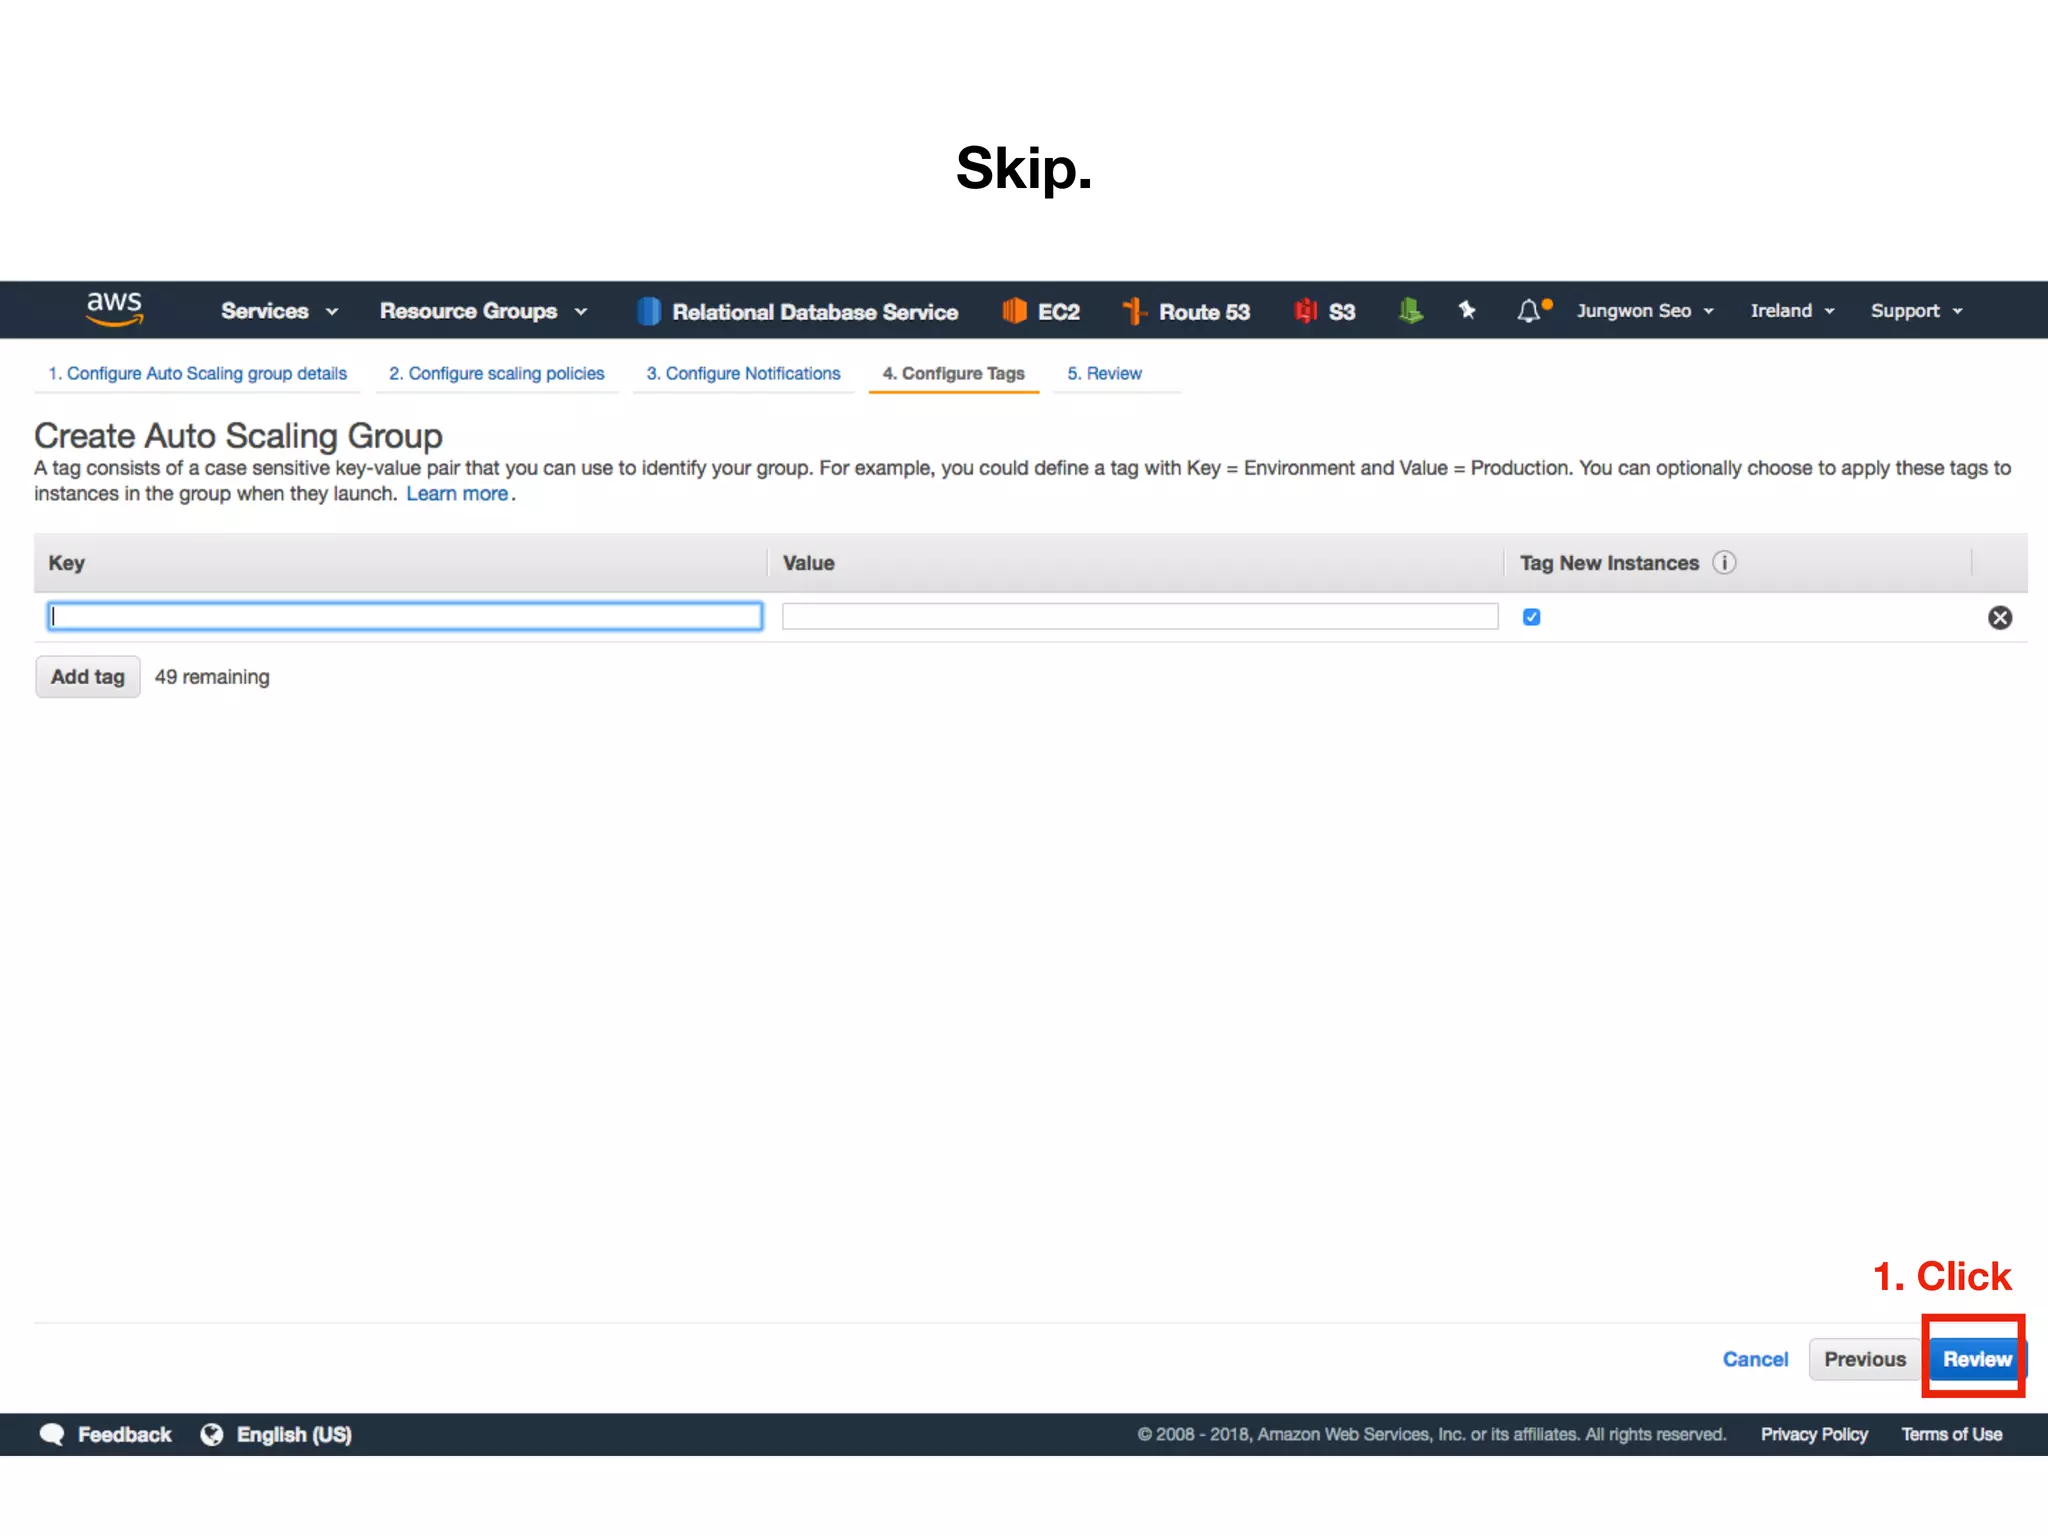This screenshot has width=2048, height=1536.
Task: Click the Add tag button
Action: pos(88,677)
